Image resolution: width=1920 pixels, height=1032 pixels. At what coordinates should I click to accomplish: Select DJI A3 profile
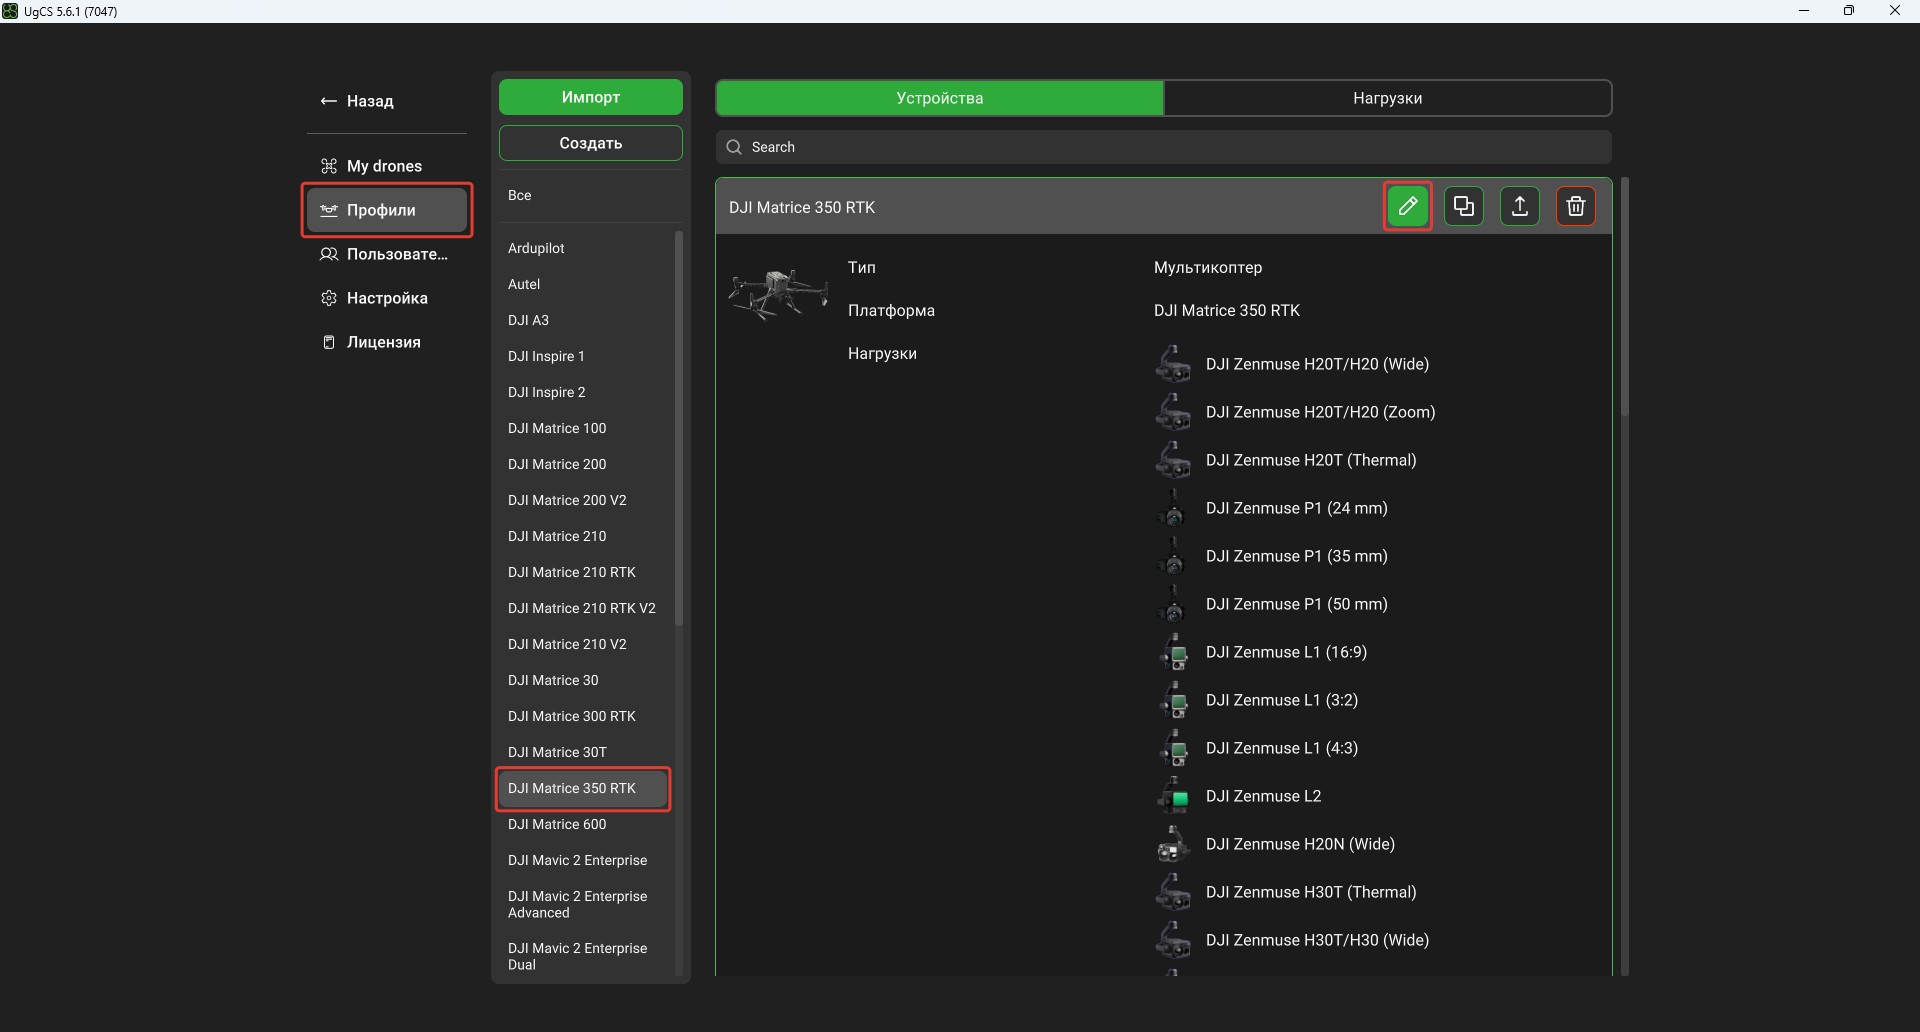point(585,320)
